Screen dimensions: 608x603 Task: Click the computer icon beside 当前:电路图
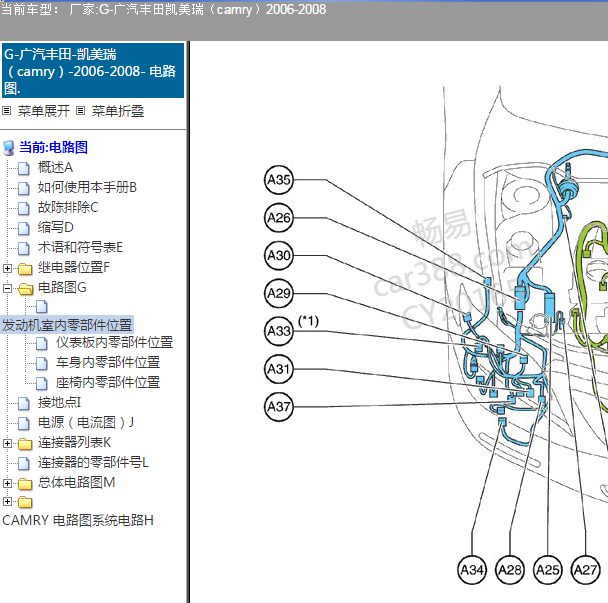pyautogui.click(x=9, y=148)
